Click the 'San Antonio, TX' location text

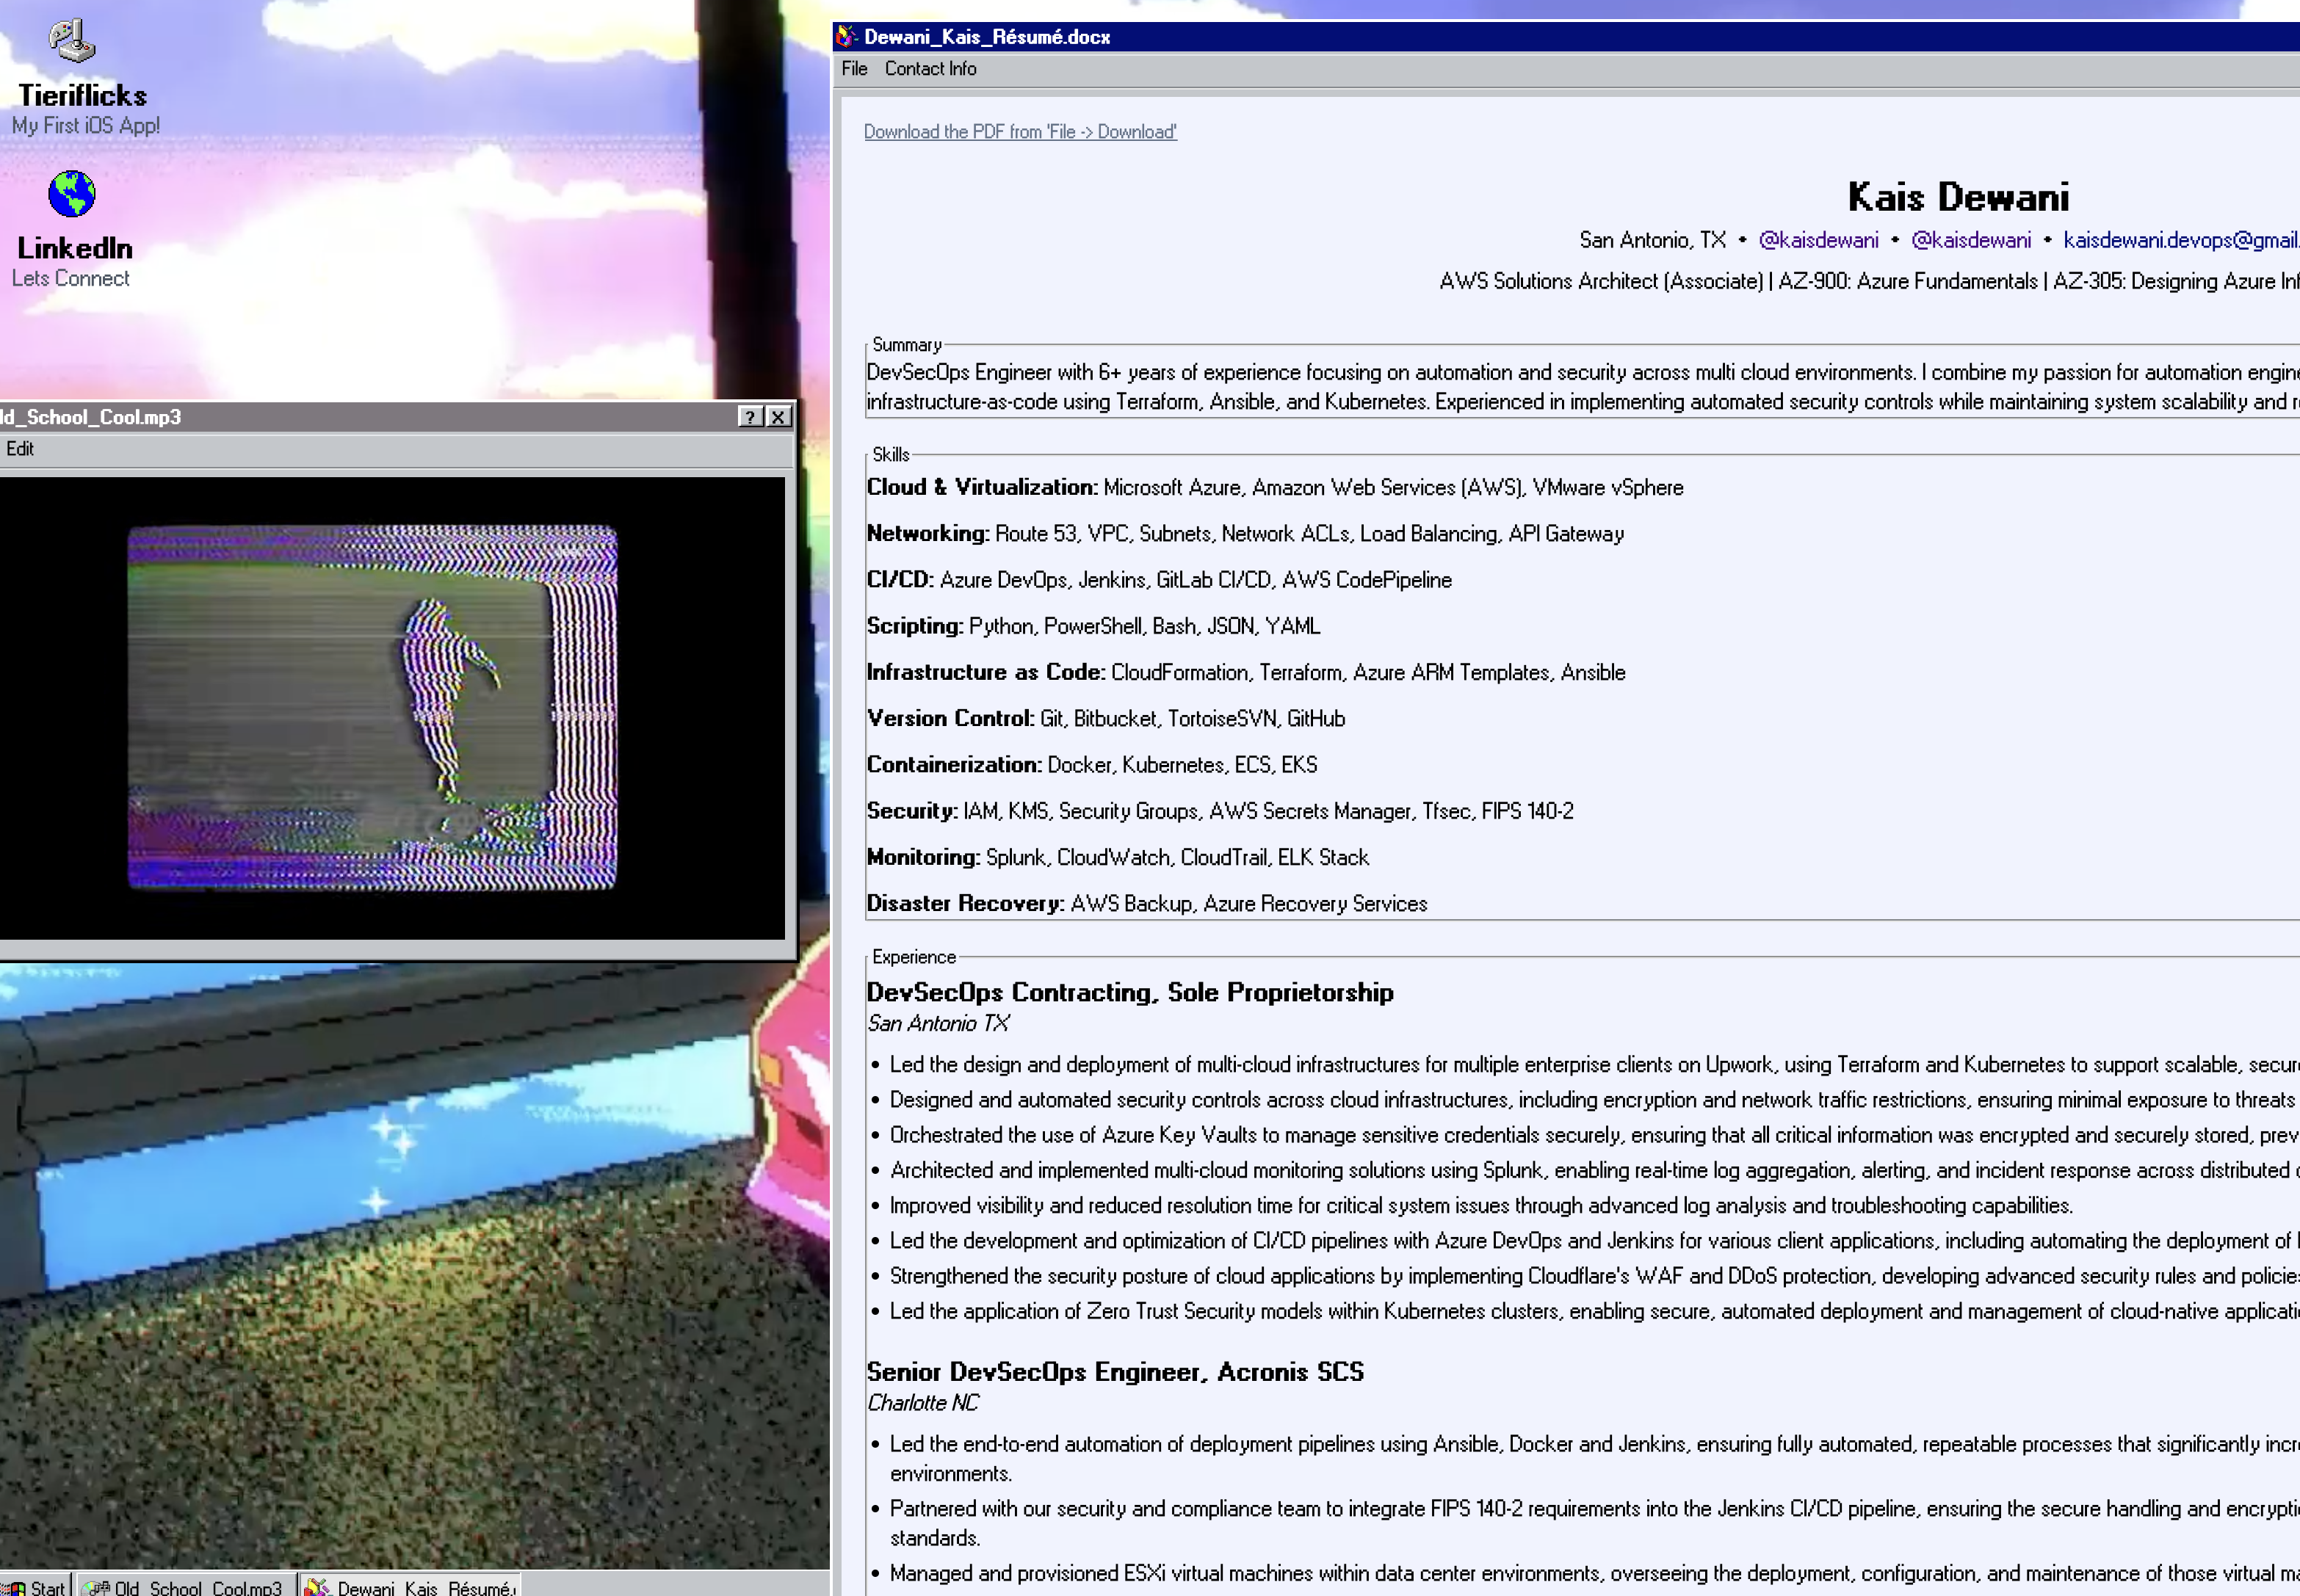click(1652, 240)
